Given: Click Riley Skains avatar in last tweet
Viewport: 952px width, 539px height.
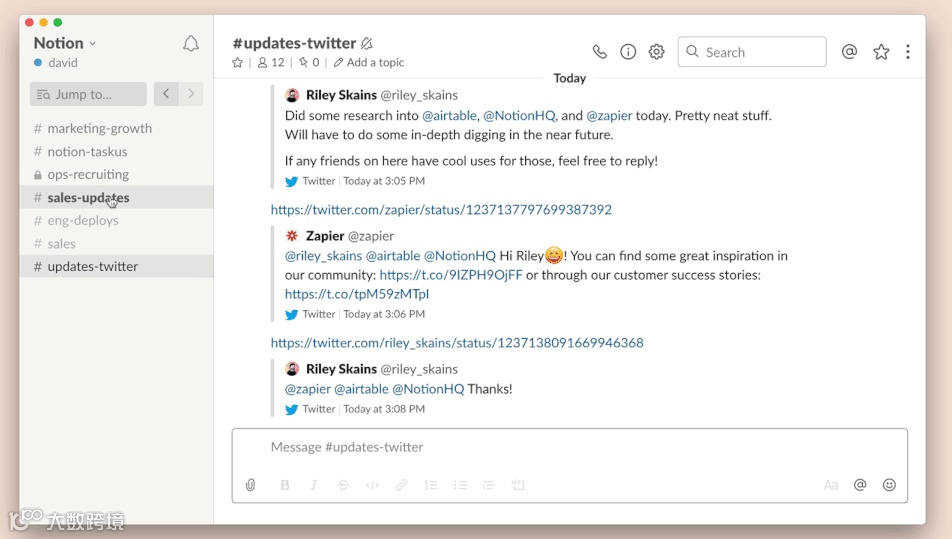Looking at the screenshot, I should 292,368.
